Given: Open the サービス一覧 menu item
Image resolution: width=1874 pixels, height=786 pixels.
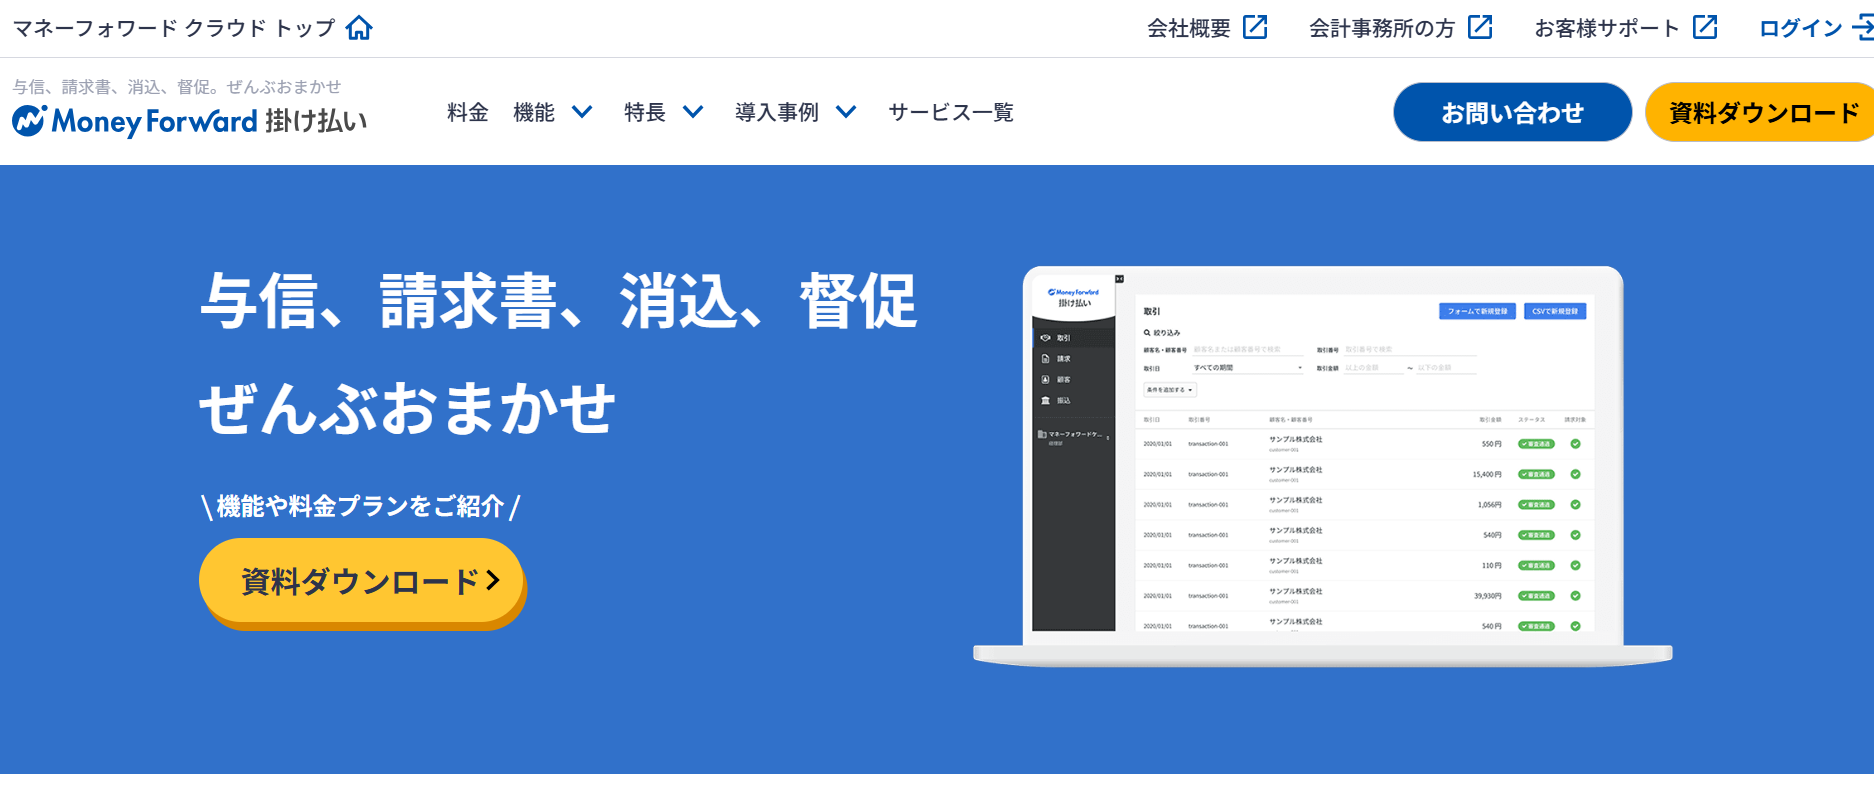Looking at the screenshot, I should click(x=951, y=112).
